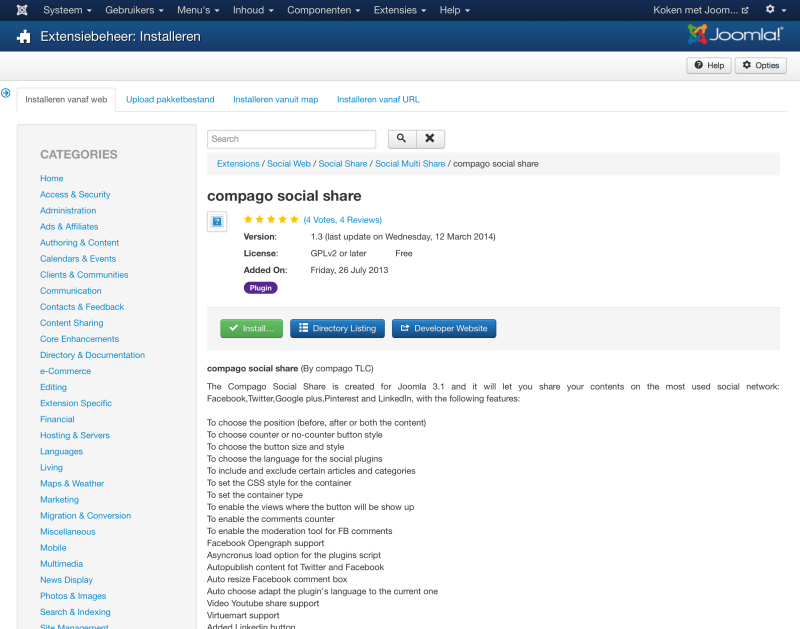Select the Editing category
Screen dimensions: 800x629
coord(54,387)
